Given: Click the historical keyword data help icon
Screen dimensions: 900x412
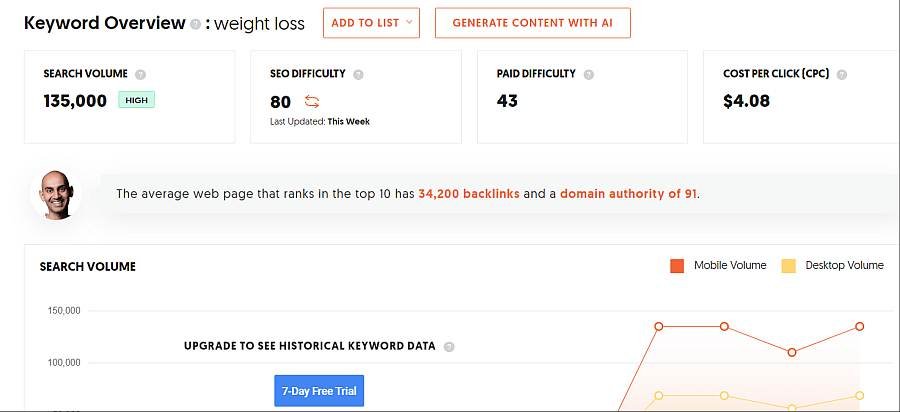Looking at the screenshot, I should pyautogui.click(x=449, y=347).
